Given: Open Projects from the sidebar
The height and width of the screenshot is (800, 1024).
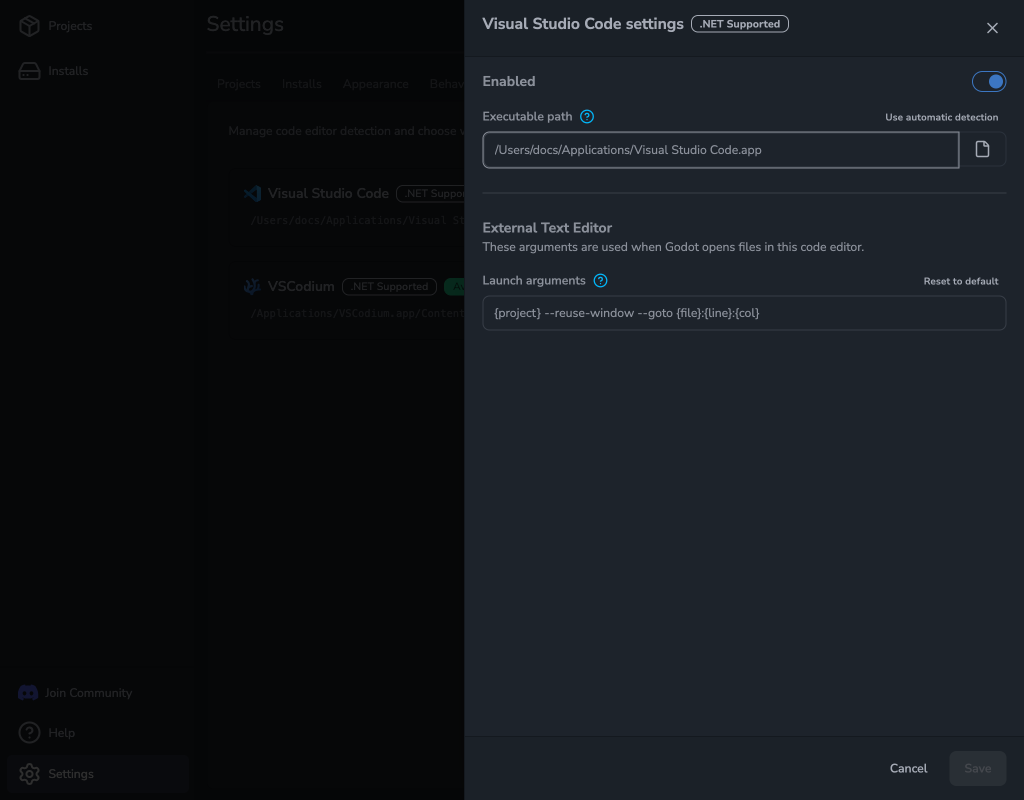Looking at the screenshot, I should pyautogui.click(x=56, y=26).
